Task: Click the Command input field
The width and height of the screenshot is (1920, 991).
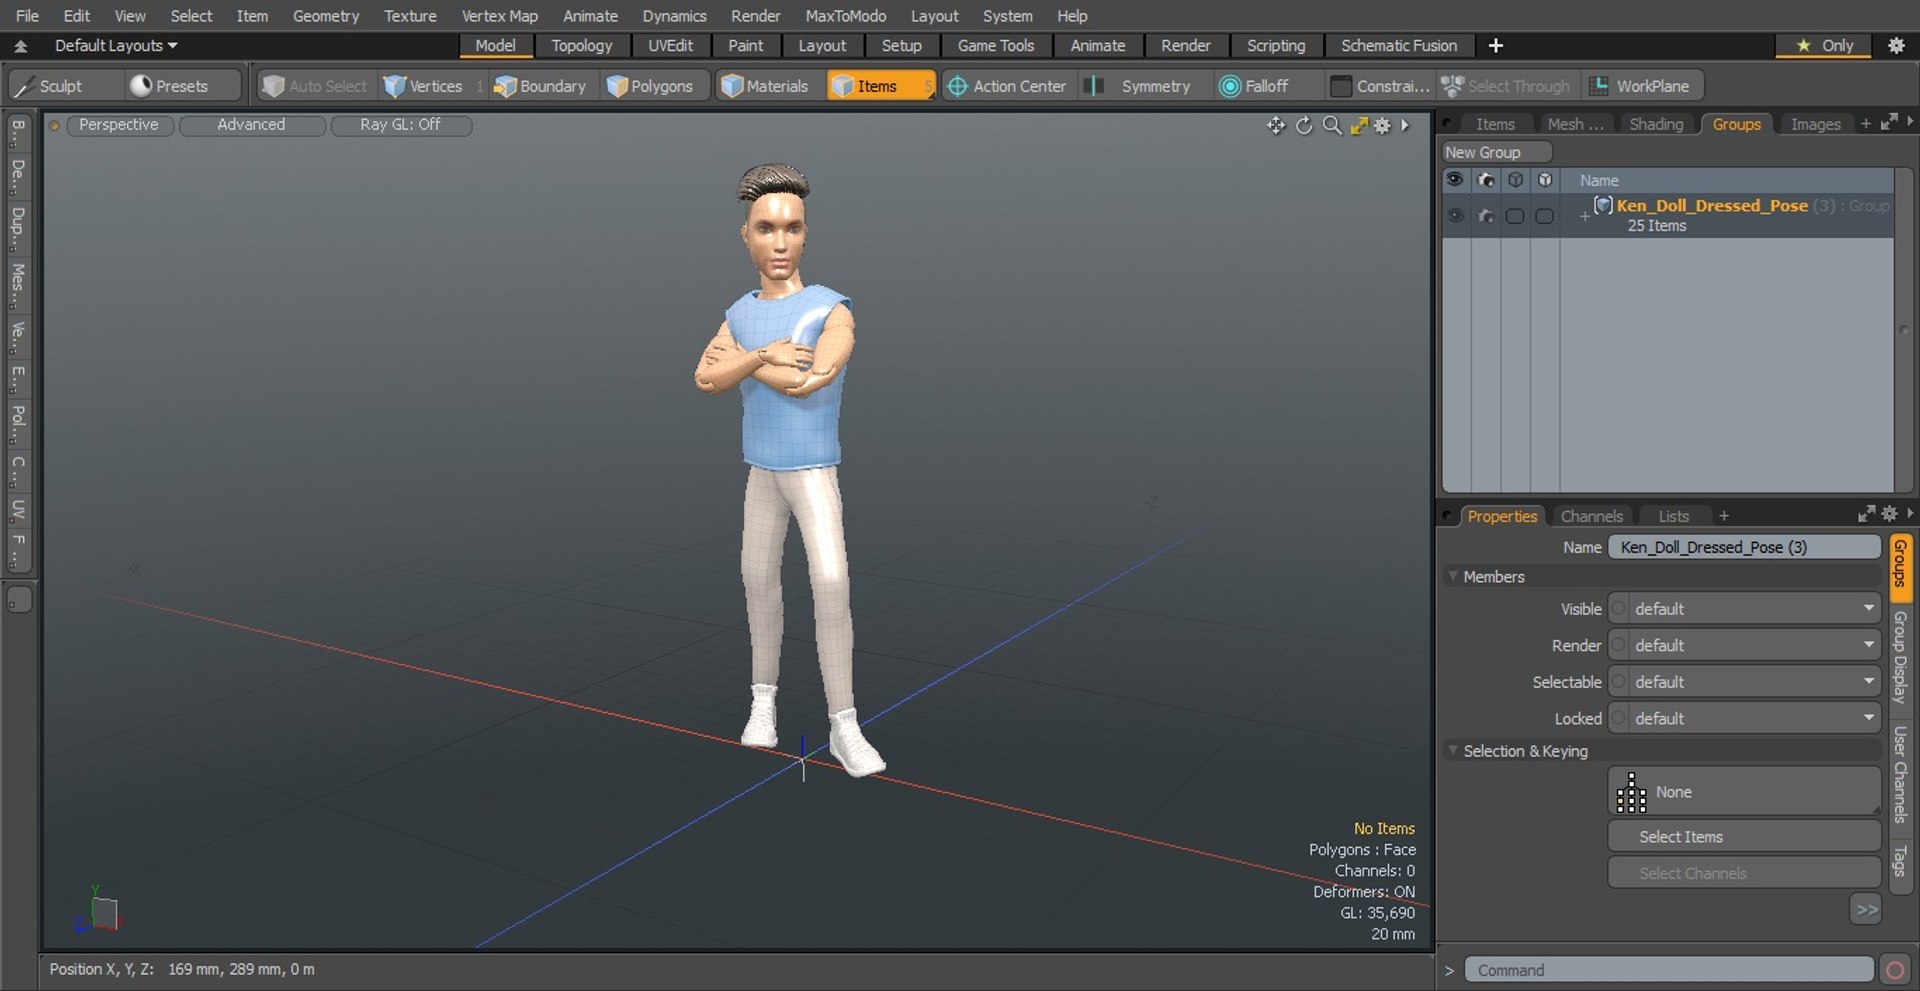Action: [x=1669, y=970]
